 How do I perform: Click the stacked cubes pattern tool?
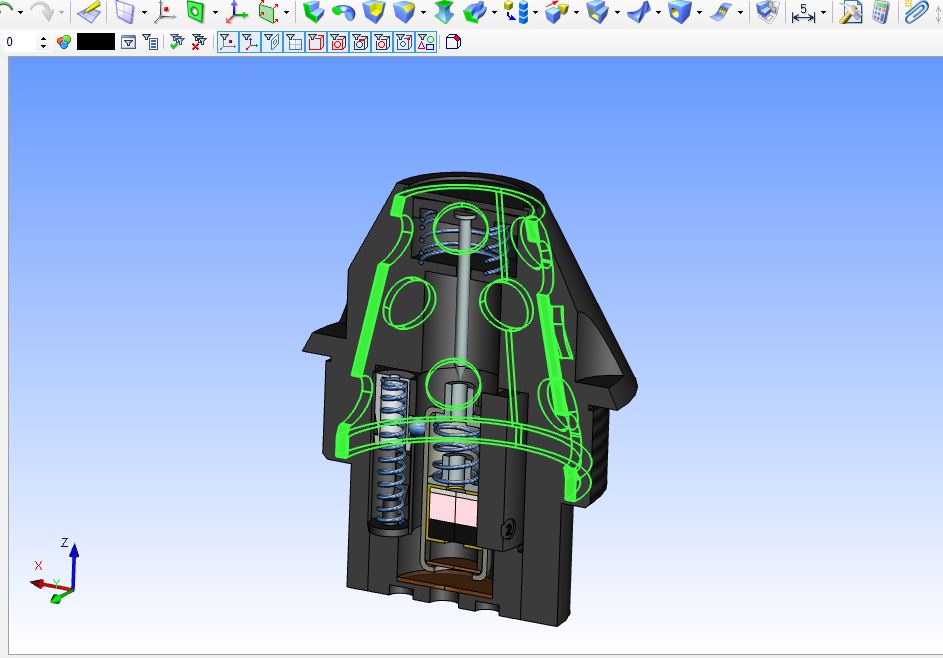tap(517, 12)
